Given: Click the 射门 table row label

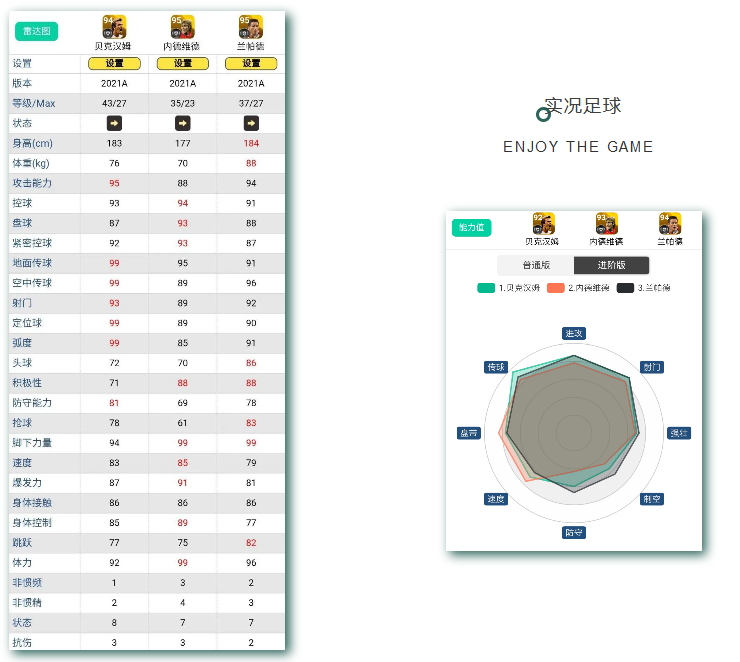Looking at the screenshot, I should (22, 303).
